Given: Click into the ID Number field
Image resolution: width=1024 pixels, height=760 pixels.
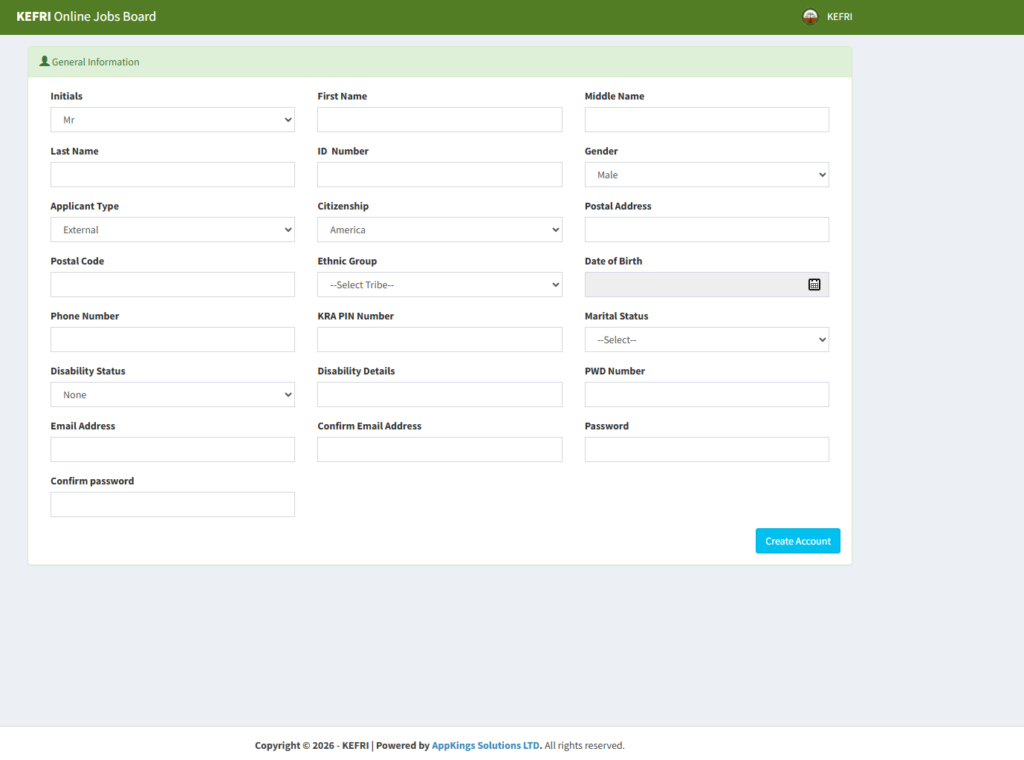Looking at the screenshot, I should point(439,175).
